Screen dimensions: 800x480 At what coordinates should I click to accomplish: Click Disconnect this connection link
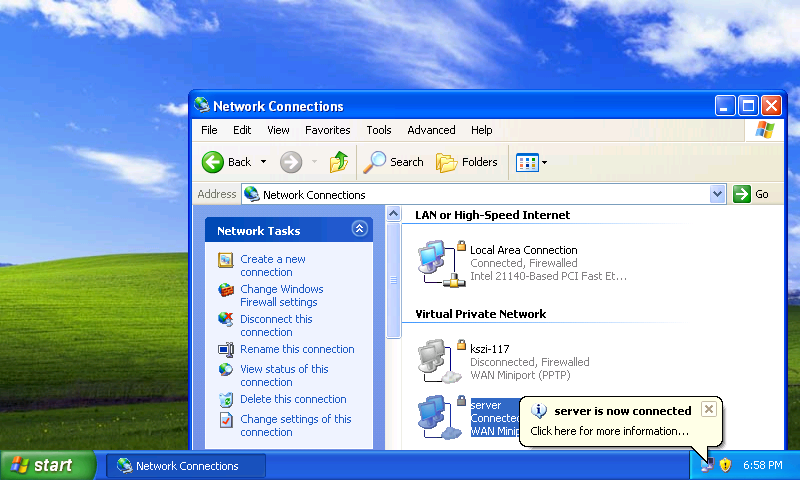click(x=276, y=325)
